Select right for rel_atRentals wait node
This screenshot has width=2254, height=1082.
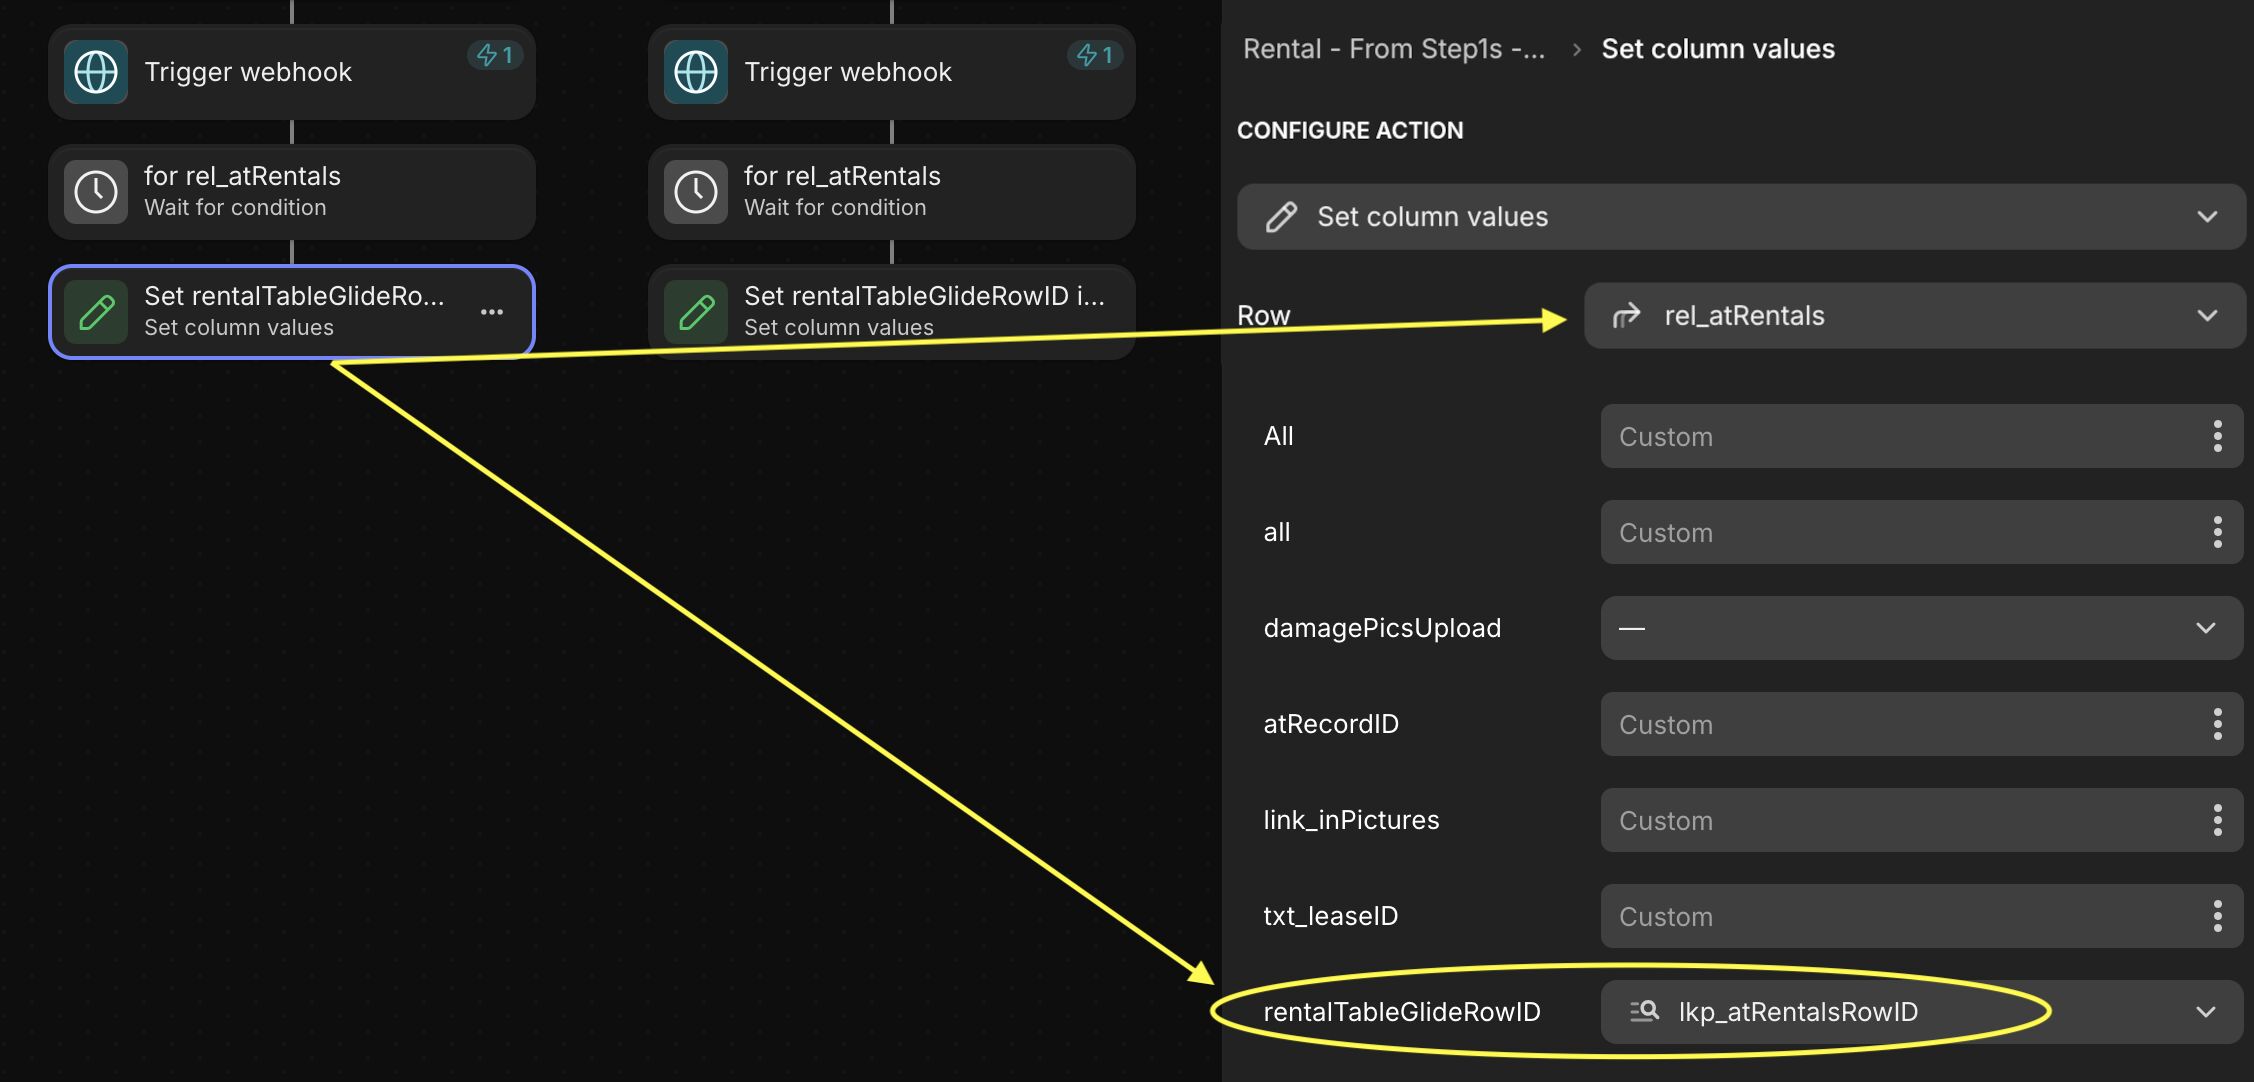pos(890,191)
